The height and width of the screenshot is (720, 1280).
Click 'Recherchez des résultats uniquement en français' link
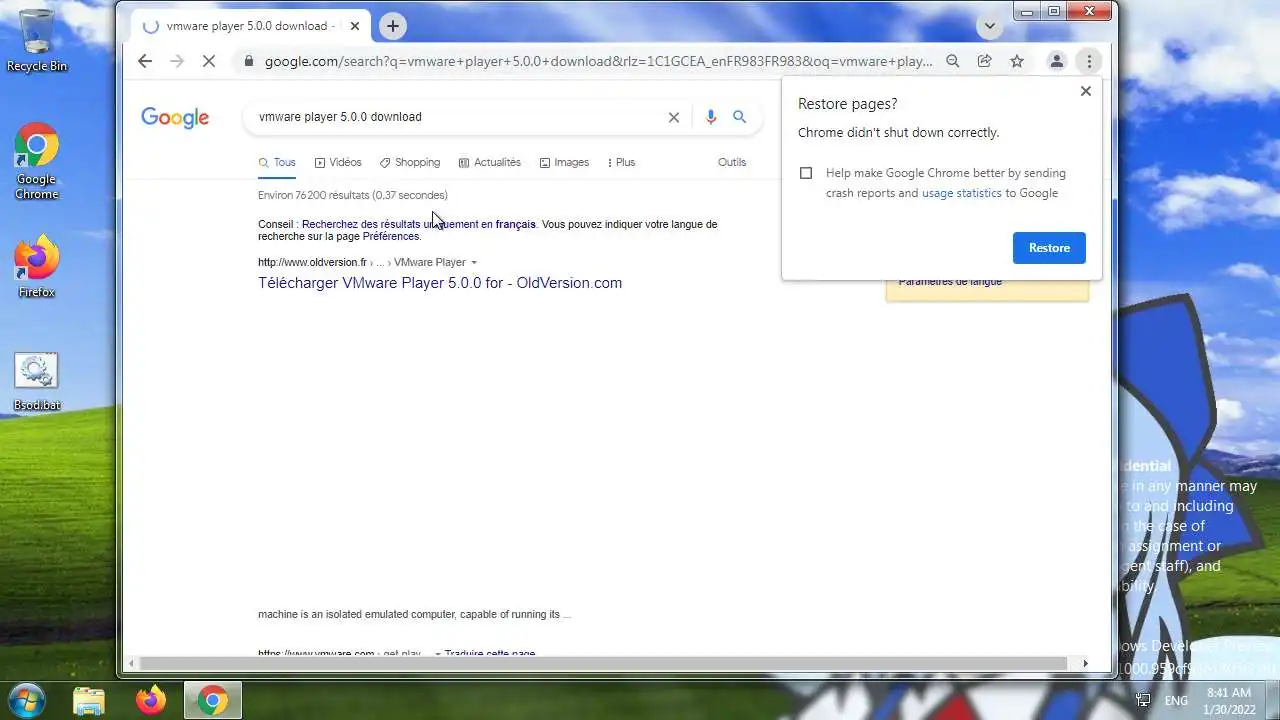[x=419, y=224]
